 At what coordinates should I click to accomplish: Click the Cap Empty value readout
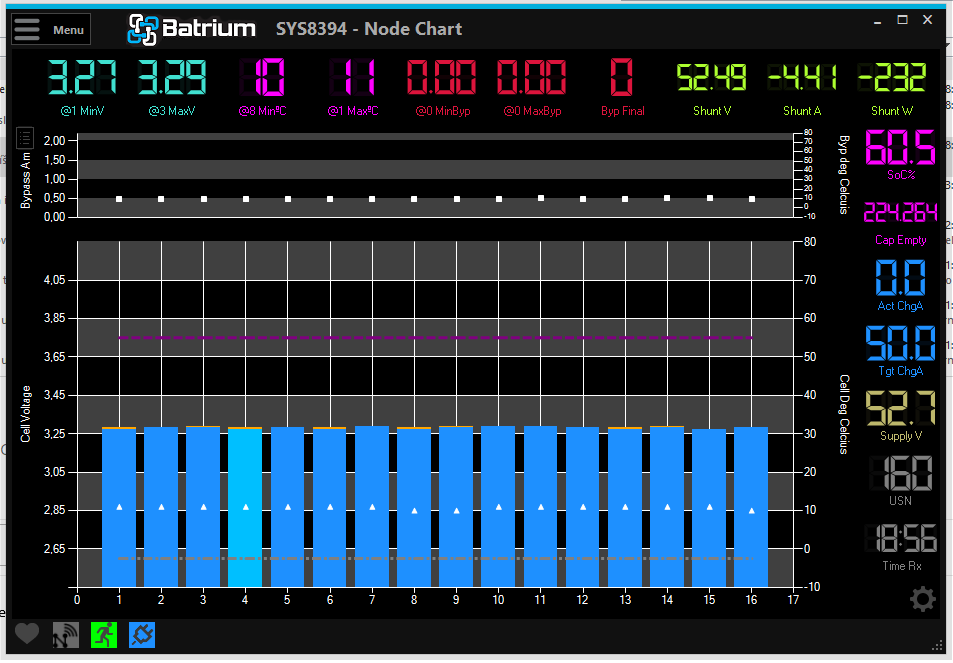pyautogui.click(x=900, y=213)
